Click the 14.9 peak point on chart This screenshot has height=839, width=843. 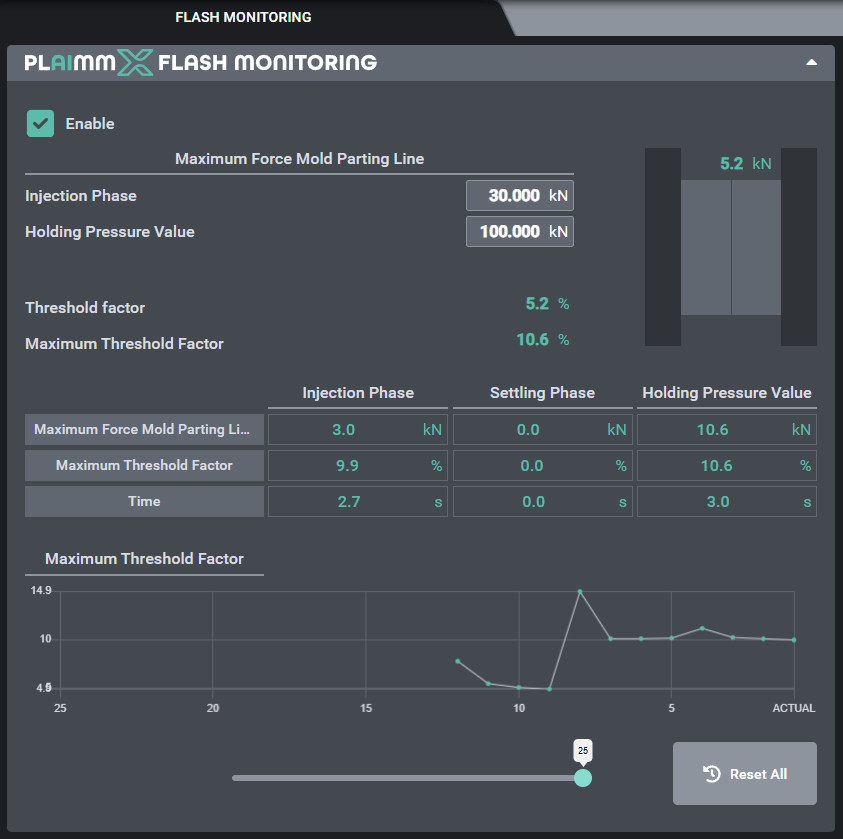tap(580, 592)
